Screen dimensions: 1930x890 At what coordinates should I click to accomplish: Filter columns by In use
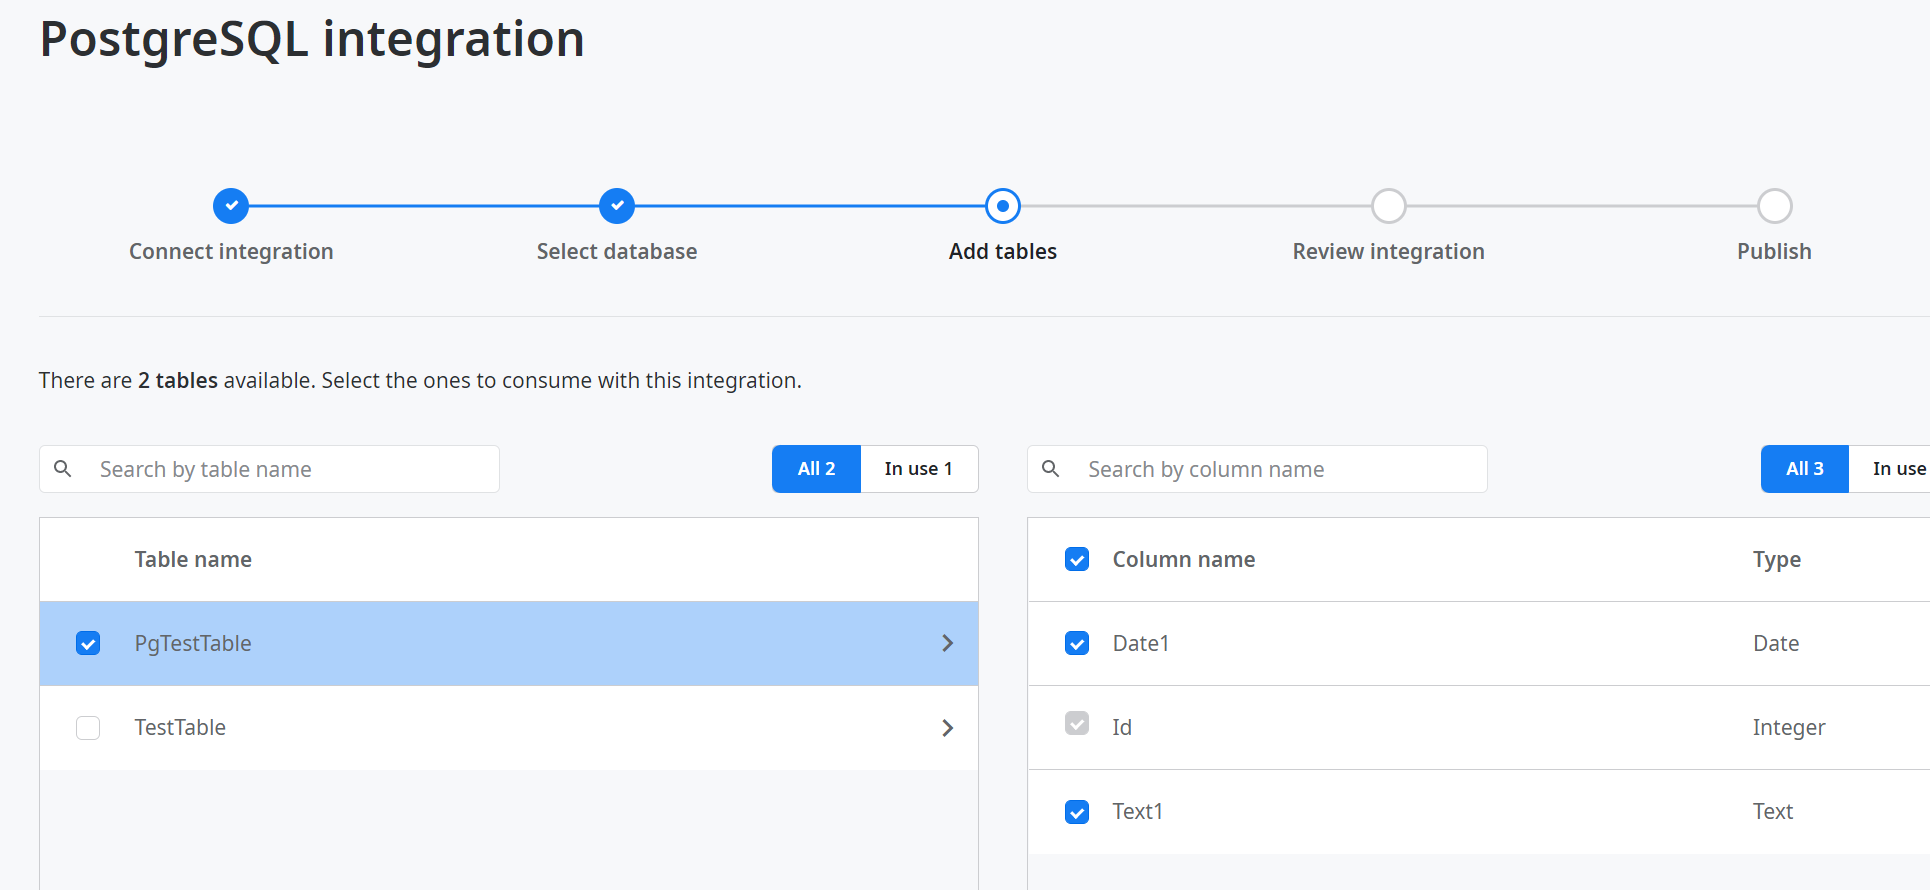[1896, 469]
